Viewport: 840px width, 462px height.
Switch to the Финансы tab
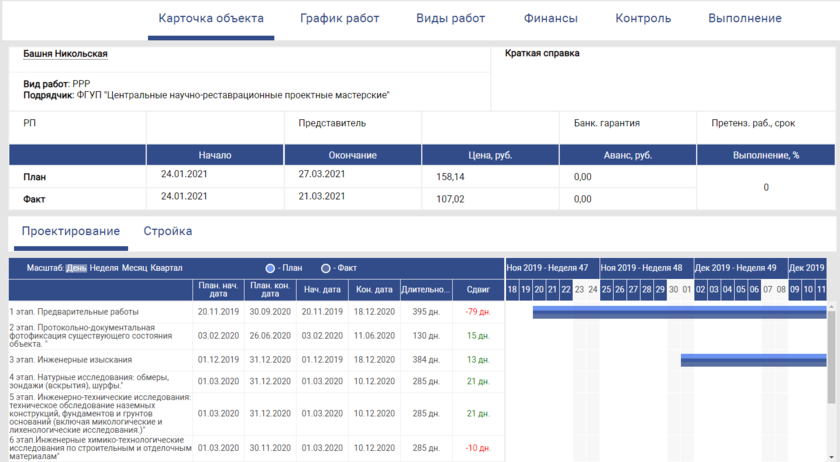(x=550, y=19)
